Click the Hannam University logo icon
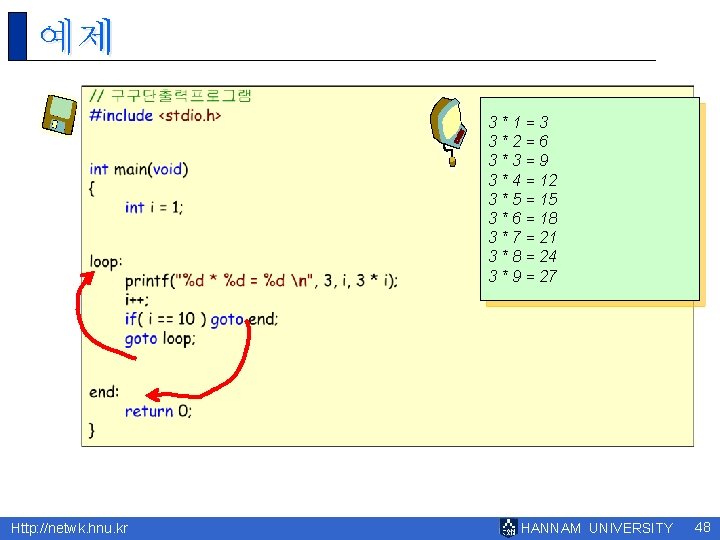Image resolution: width=720 pixels, height=540 pixels. pyautogui.click(x=508, y=528)
